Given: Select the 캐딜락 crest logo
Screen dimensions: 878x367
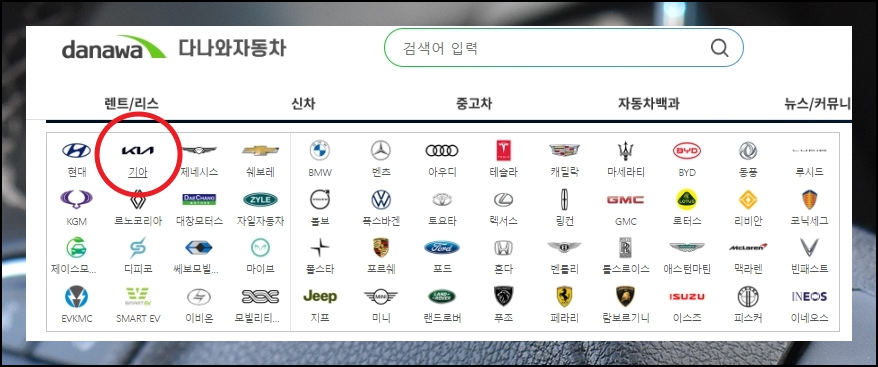Looking at the screenshot, I should tap(564, 150).
